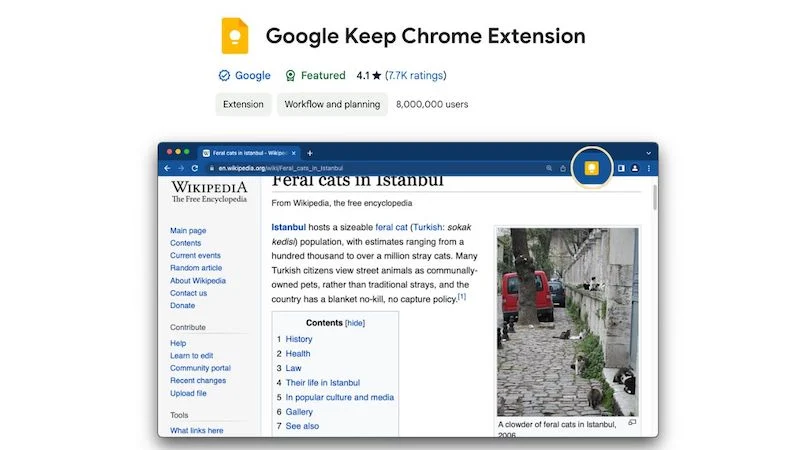Follow the Istanbul link in article
Image resolution: width=800 pixels, height=450 pixels.
(x=288, y=227)
